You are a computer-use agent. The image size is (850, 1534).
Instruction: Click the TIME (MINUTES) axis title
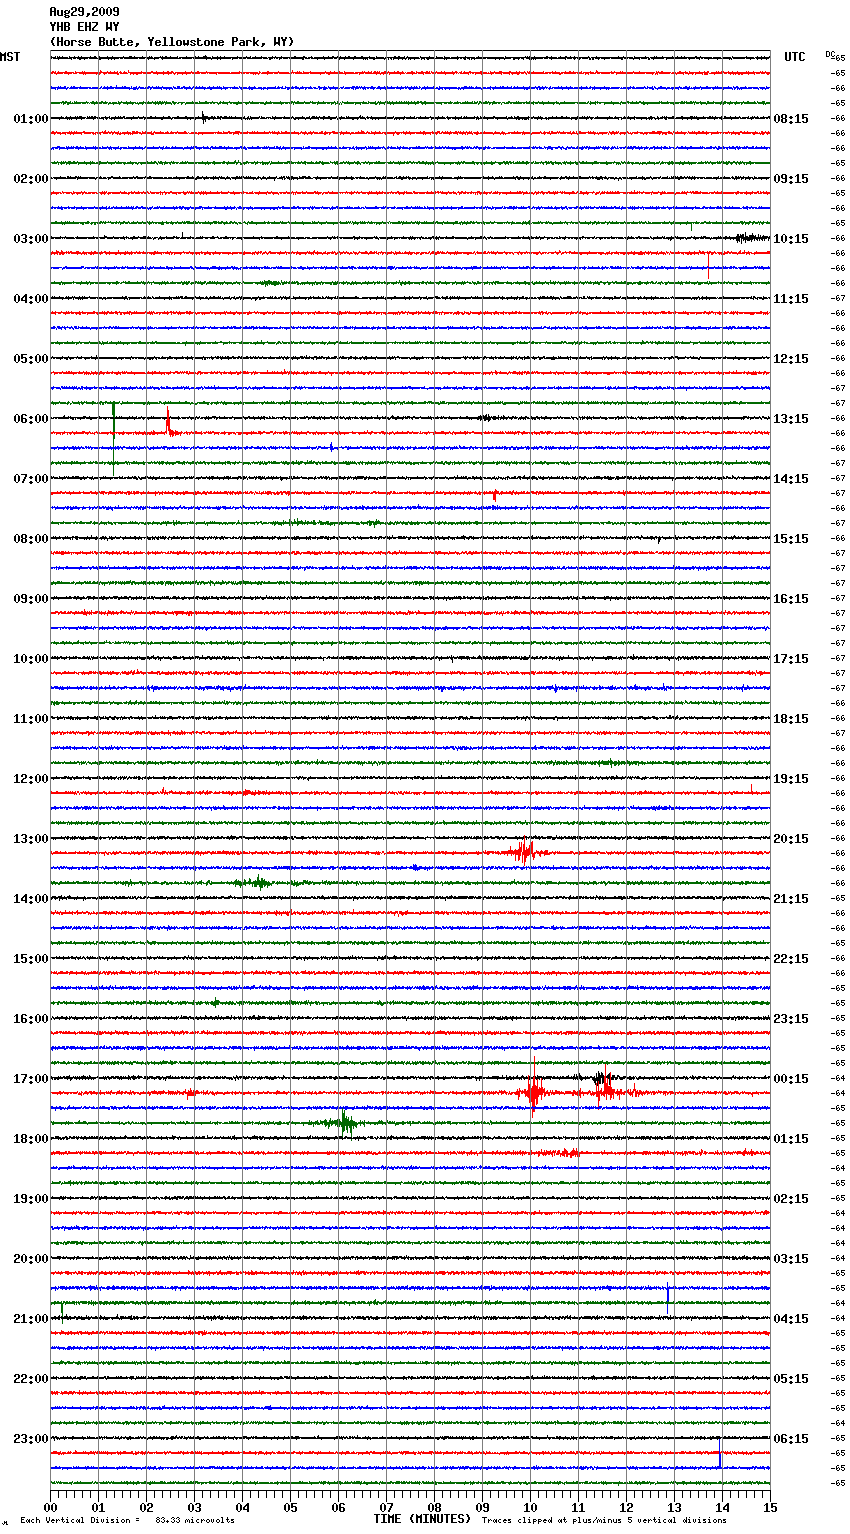click(x=422, y=1519)
